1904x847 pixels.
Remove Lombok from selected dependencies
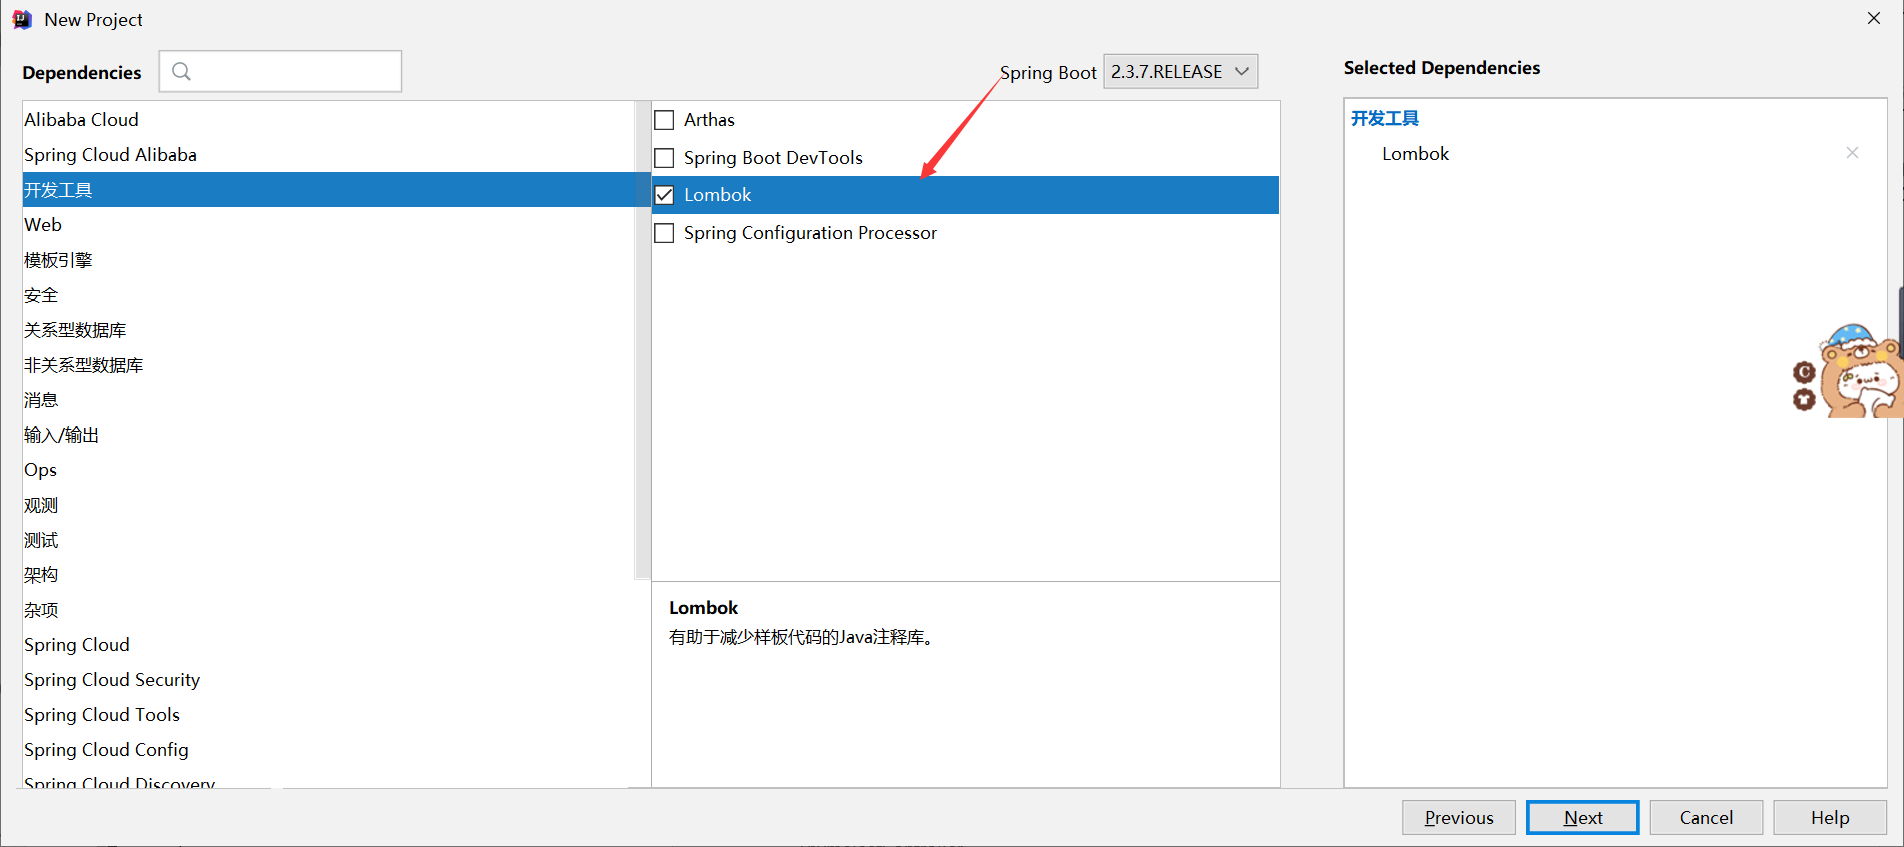coord(1852,153)
